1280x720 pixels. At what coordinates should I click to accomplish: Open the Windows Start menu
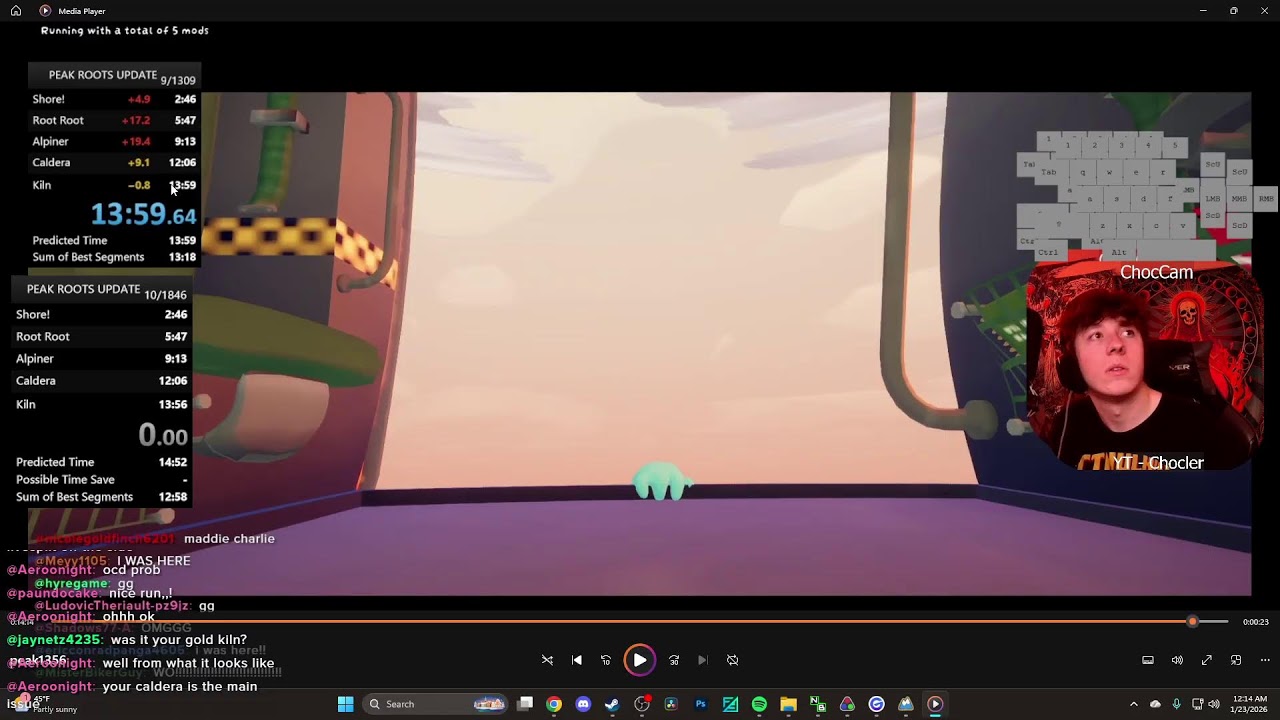(345, 704)
